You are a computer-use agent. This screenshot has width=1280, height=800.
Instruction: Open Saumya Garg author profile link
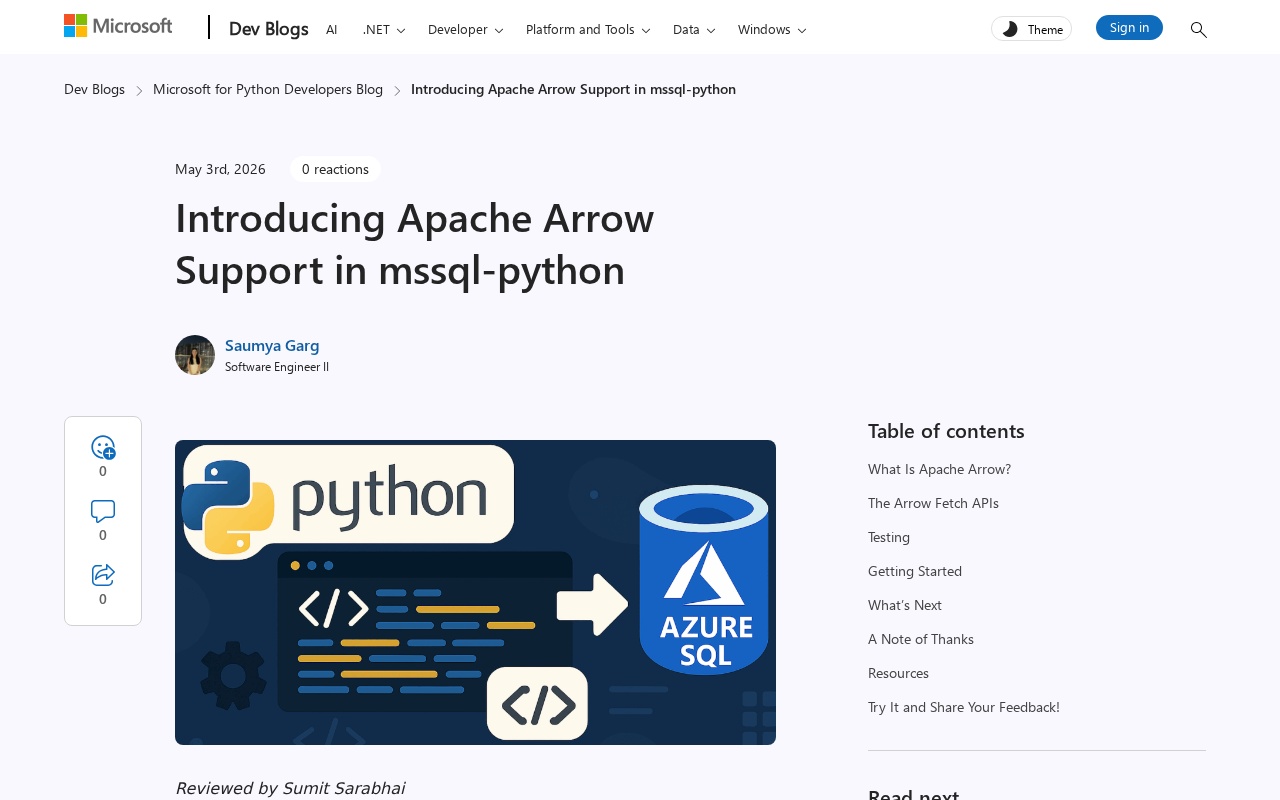272,345
